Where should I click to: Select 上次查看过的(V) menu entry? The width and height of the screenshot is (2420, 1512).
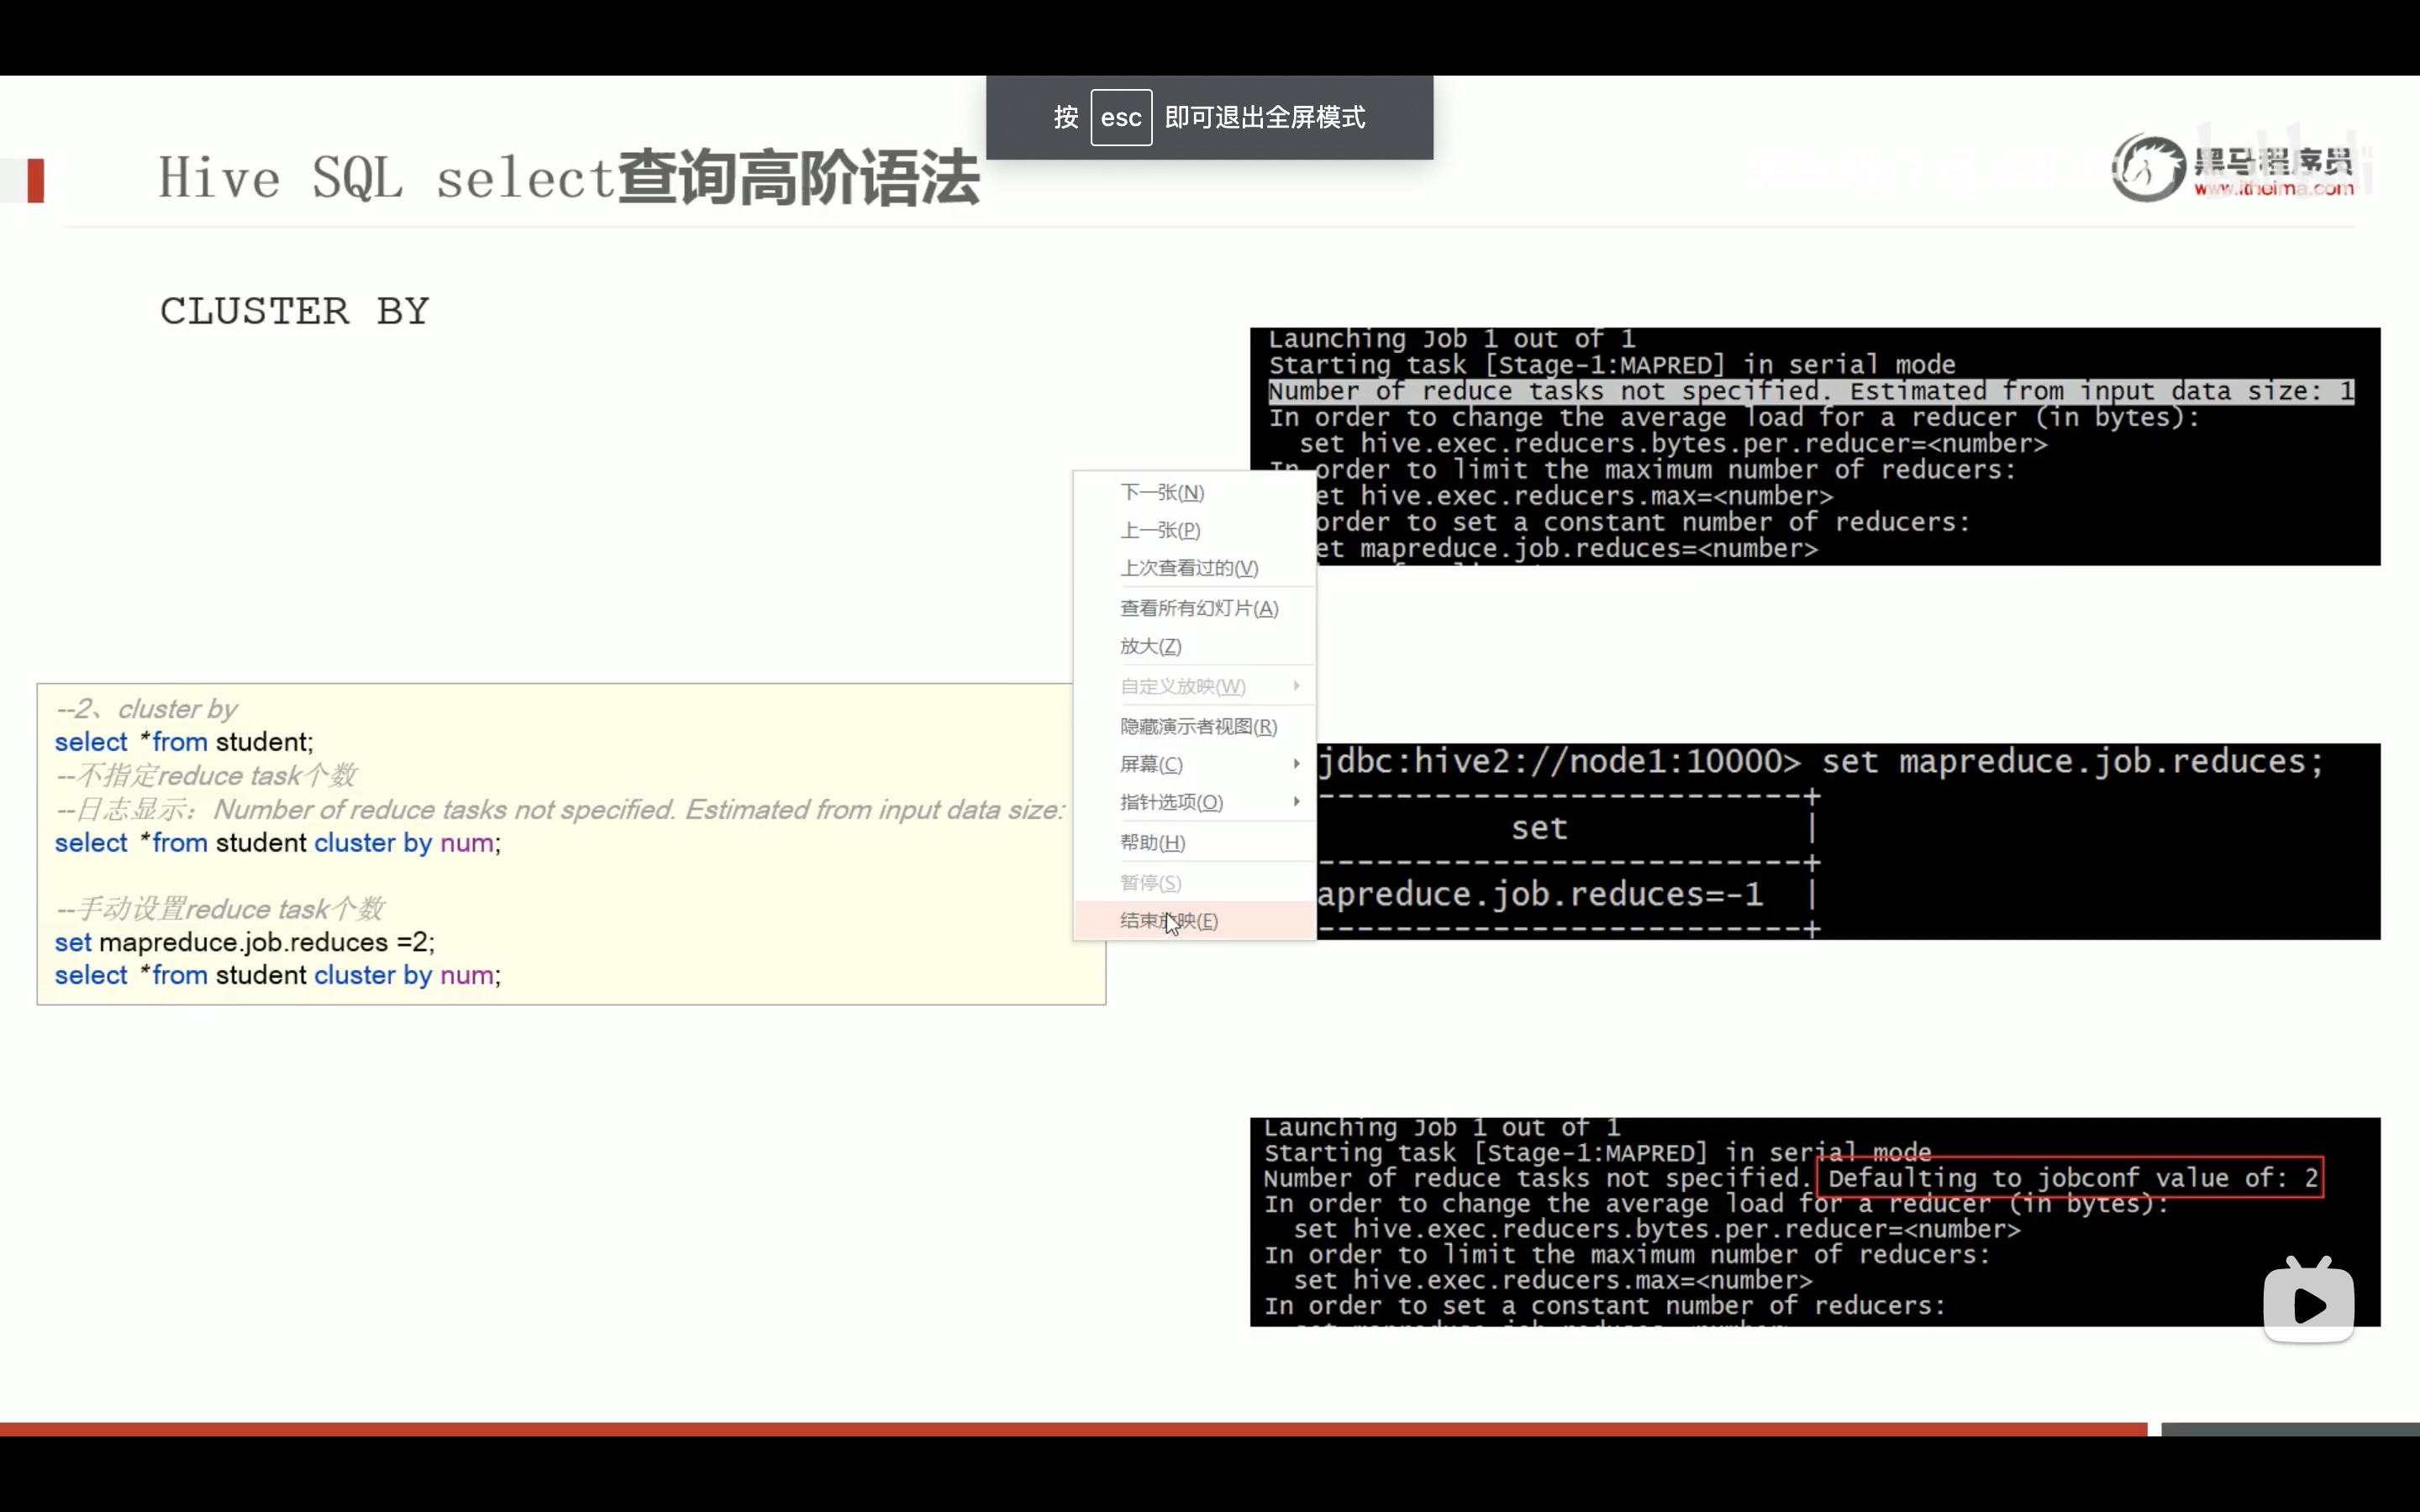click(x=1195, y=568)
